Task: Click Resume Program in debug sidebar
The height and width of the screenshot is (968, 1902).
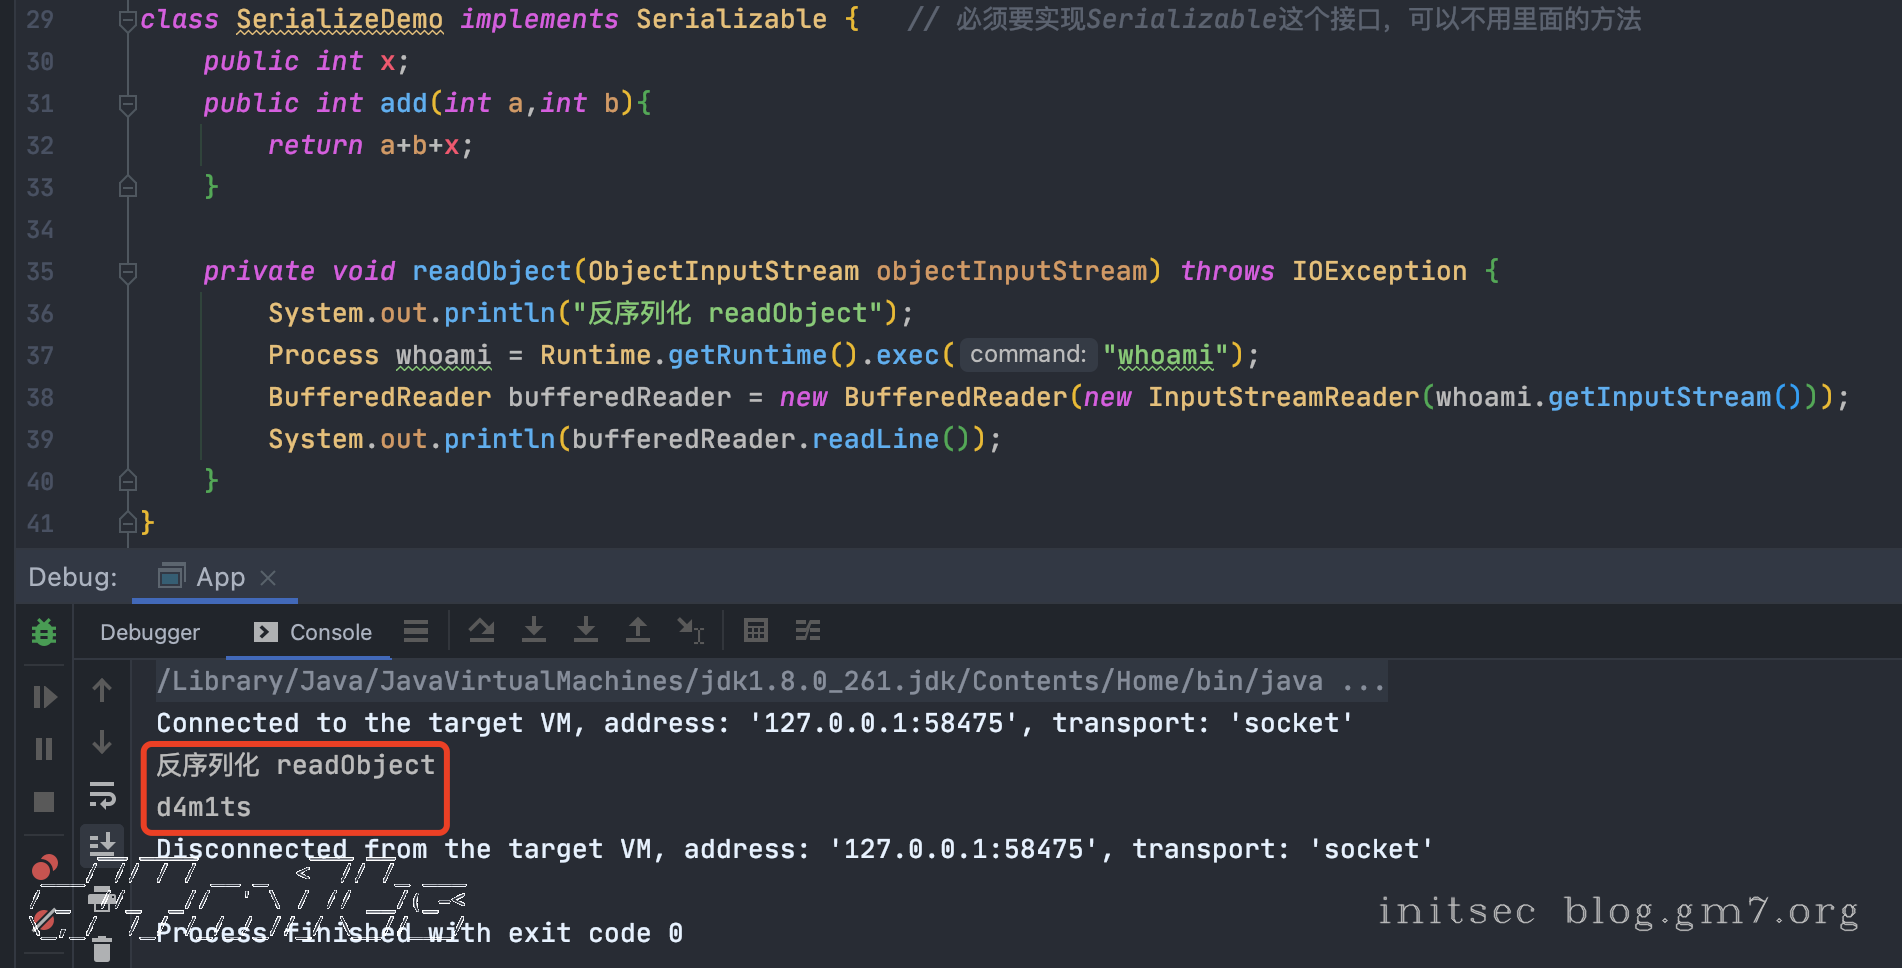Action: (44, 697)
